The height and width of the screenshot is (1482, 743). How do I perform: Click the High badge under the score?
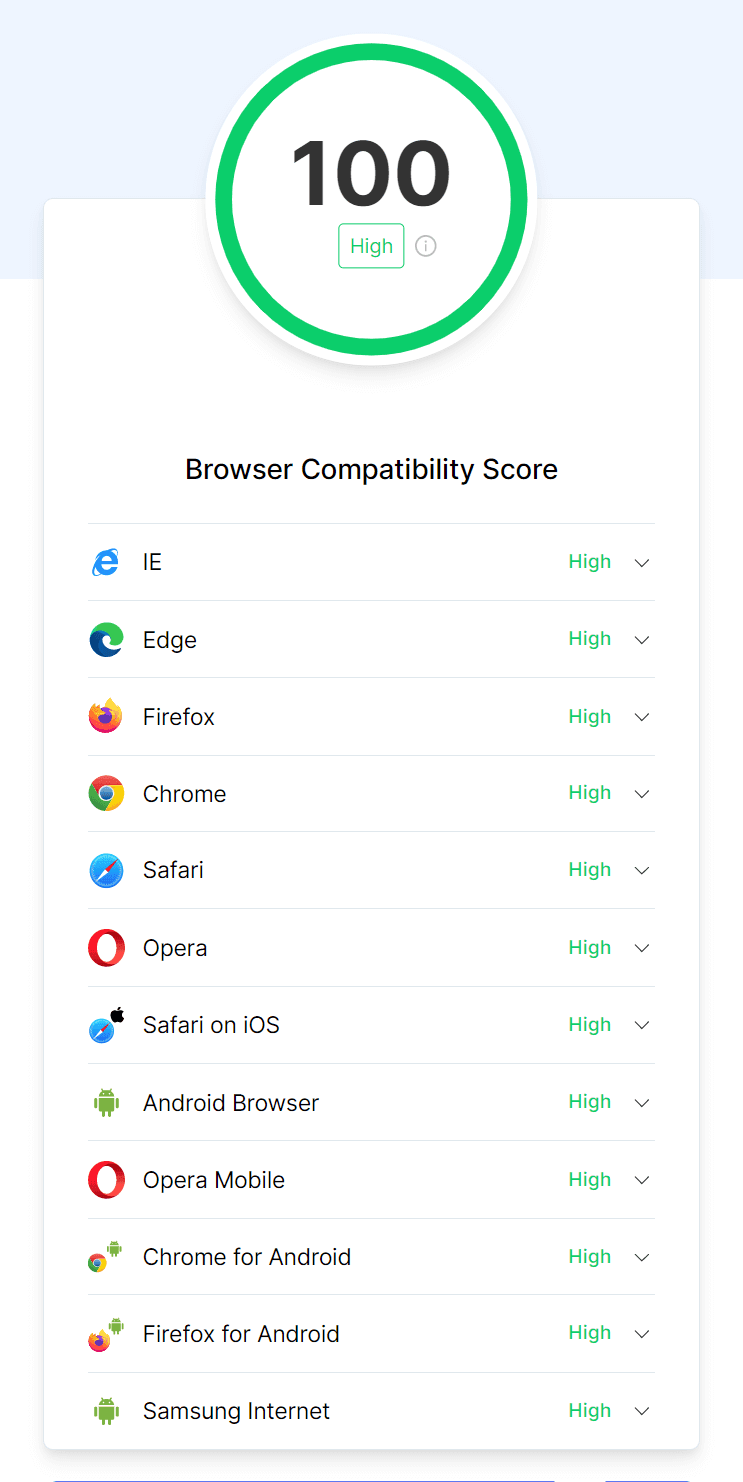[x=371, y=245]
